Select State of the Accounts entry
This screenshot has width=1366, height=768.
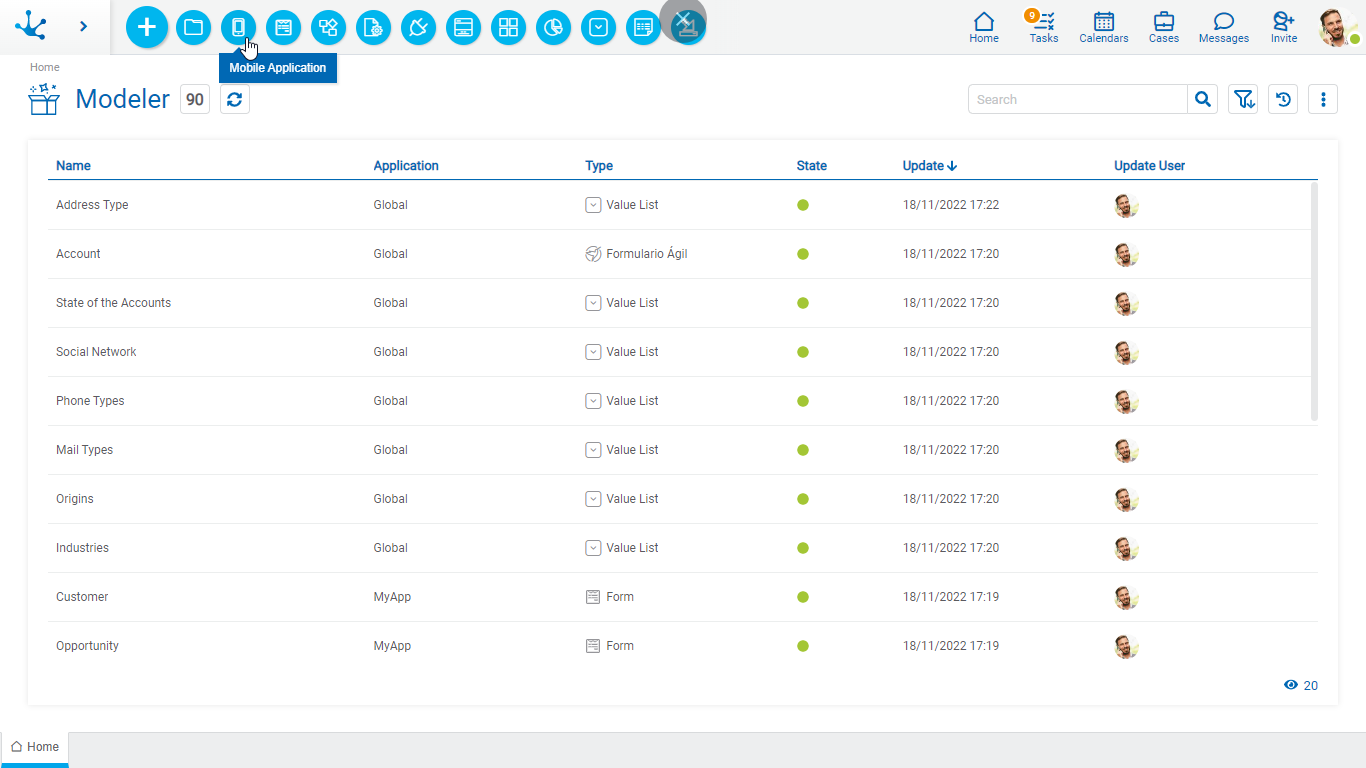click(113, 303)
